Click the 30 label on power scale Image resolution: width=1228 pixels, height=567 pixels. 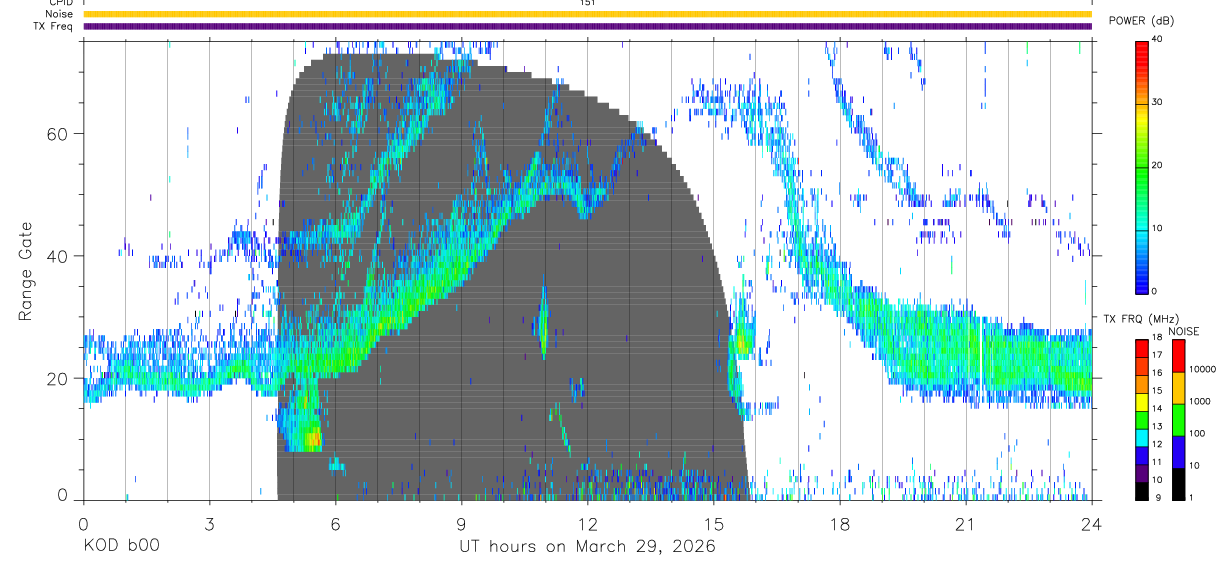point(1157,102)
